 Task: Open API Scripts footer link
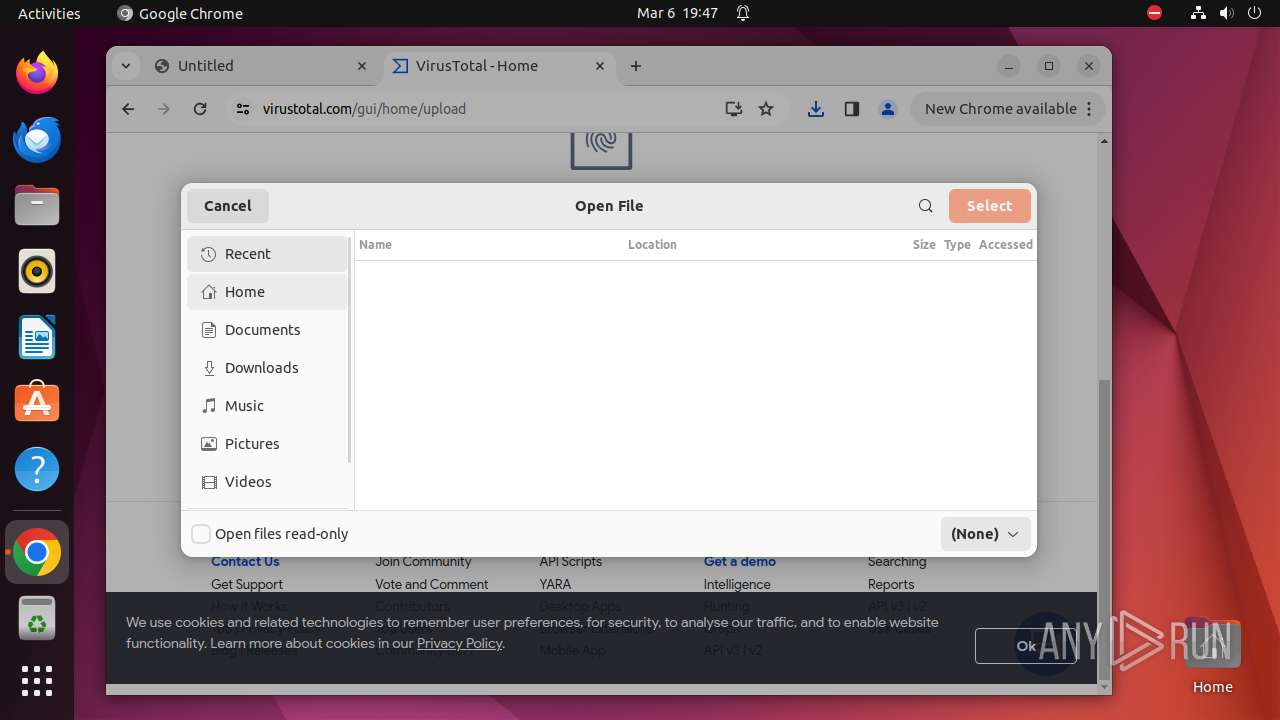pyautogui.click(x=571, y=562)
